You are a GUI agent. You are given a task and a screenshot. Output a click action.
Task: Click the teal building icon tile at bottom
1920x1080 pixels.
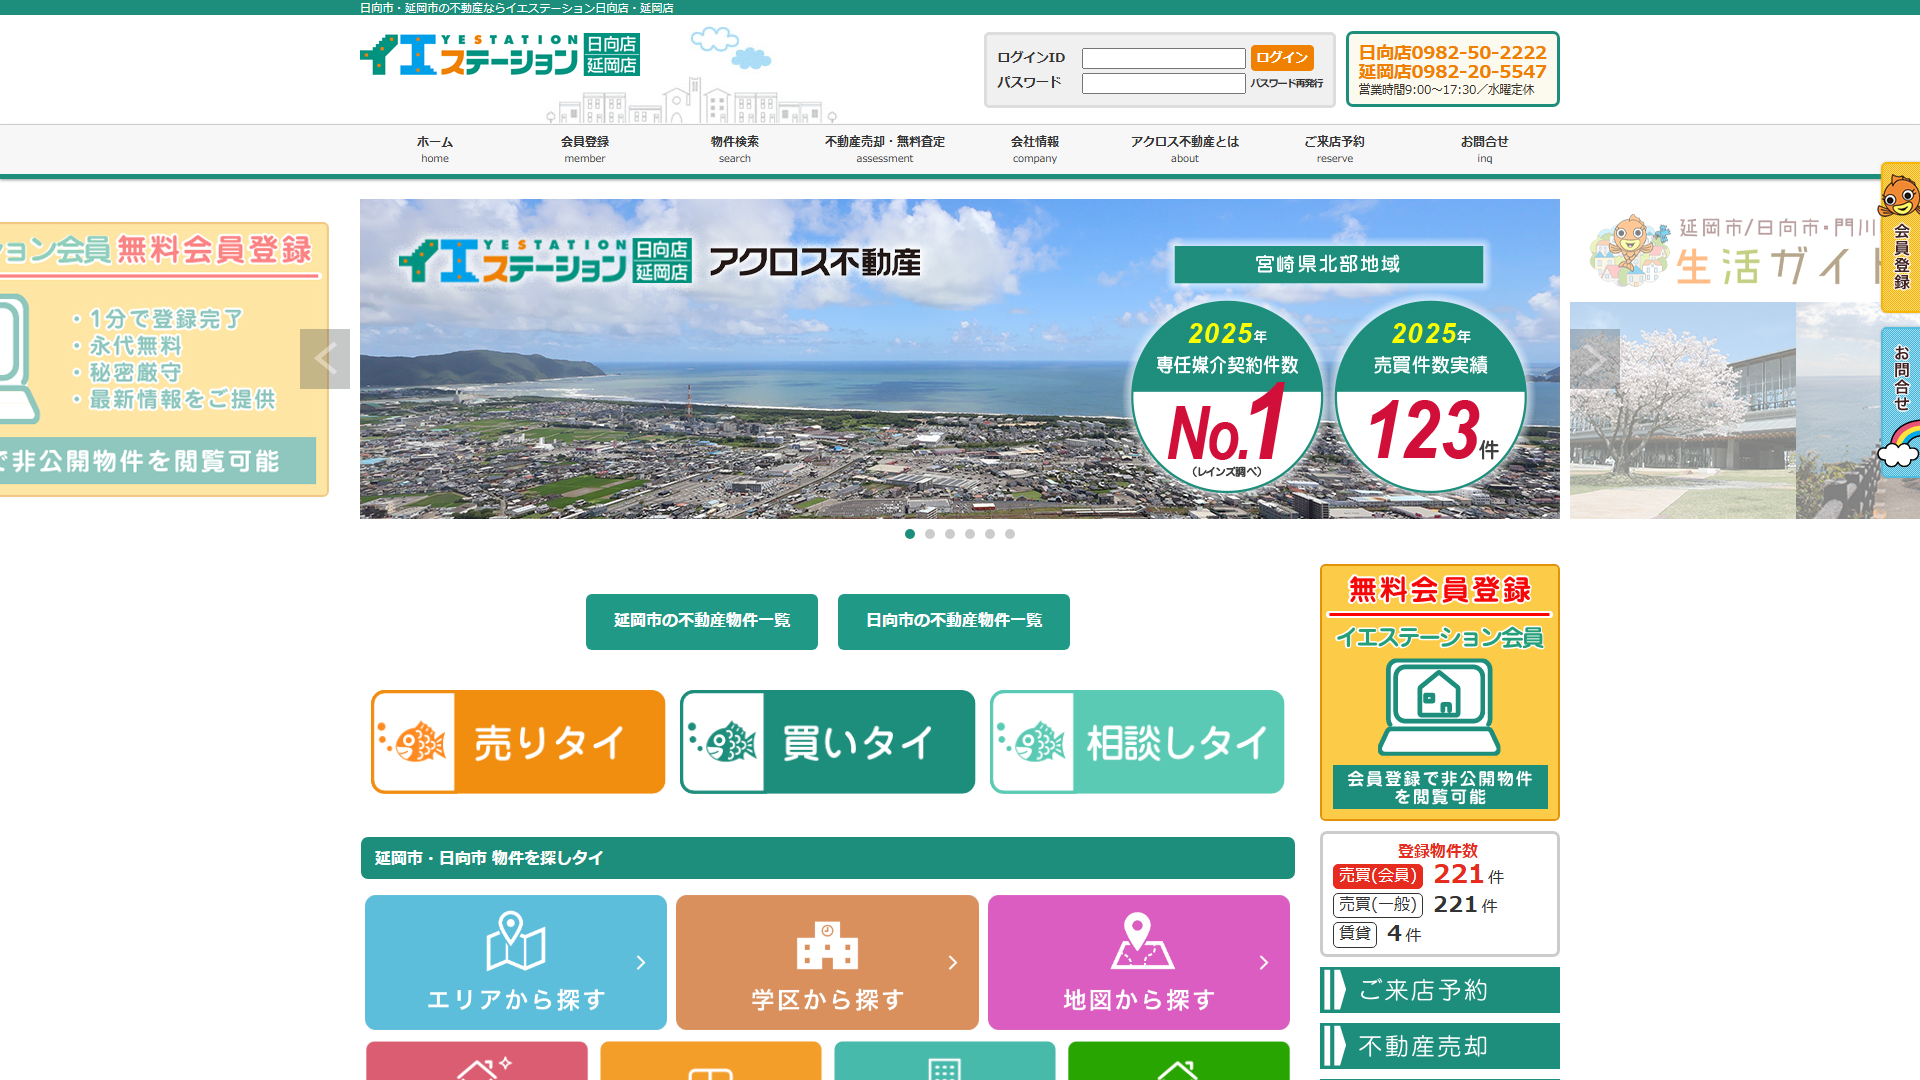[945, 1061]
